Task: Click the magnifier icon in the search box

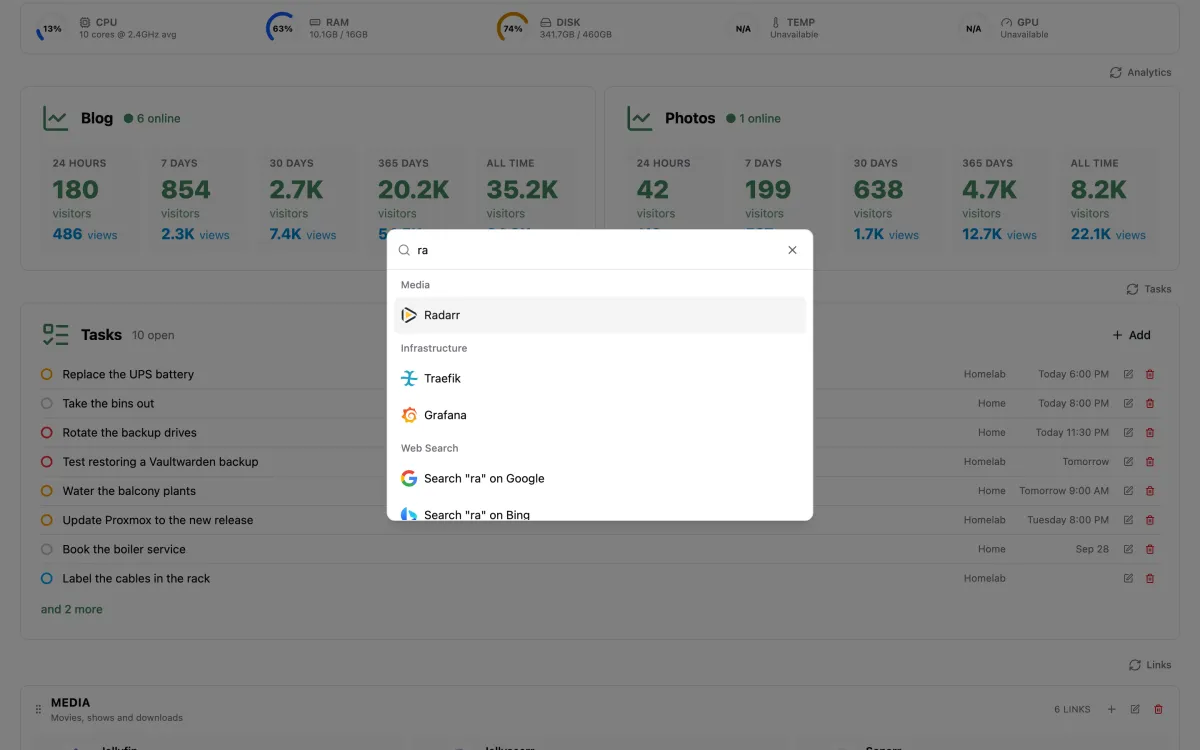Action: point(404,250)
